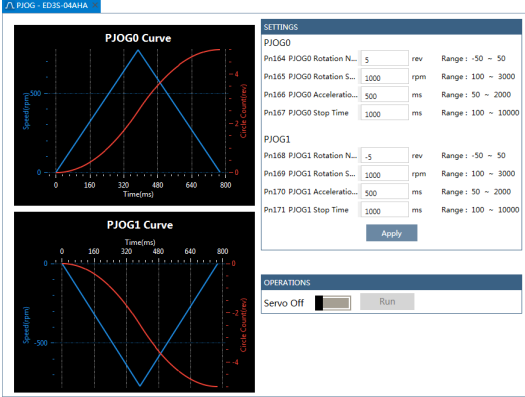
Task: Select the PJOG - ED3S-04AHA tab
Action: click(x=51, y=6)
